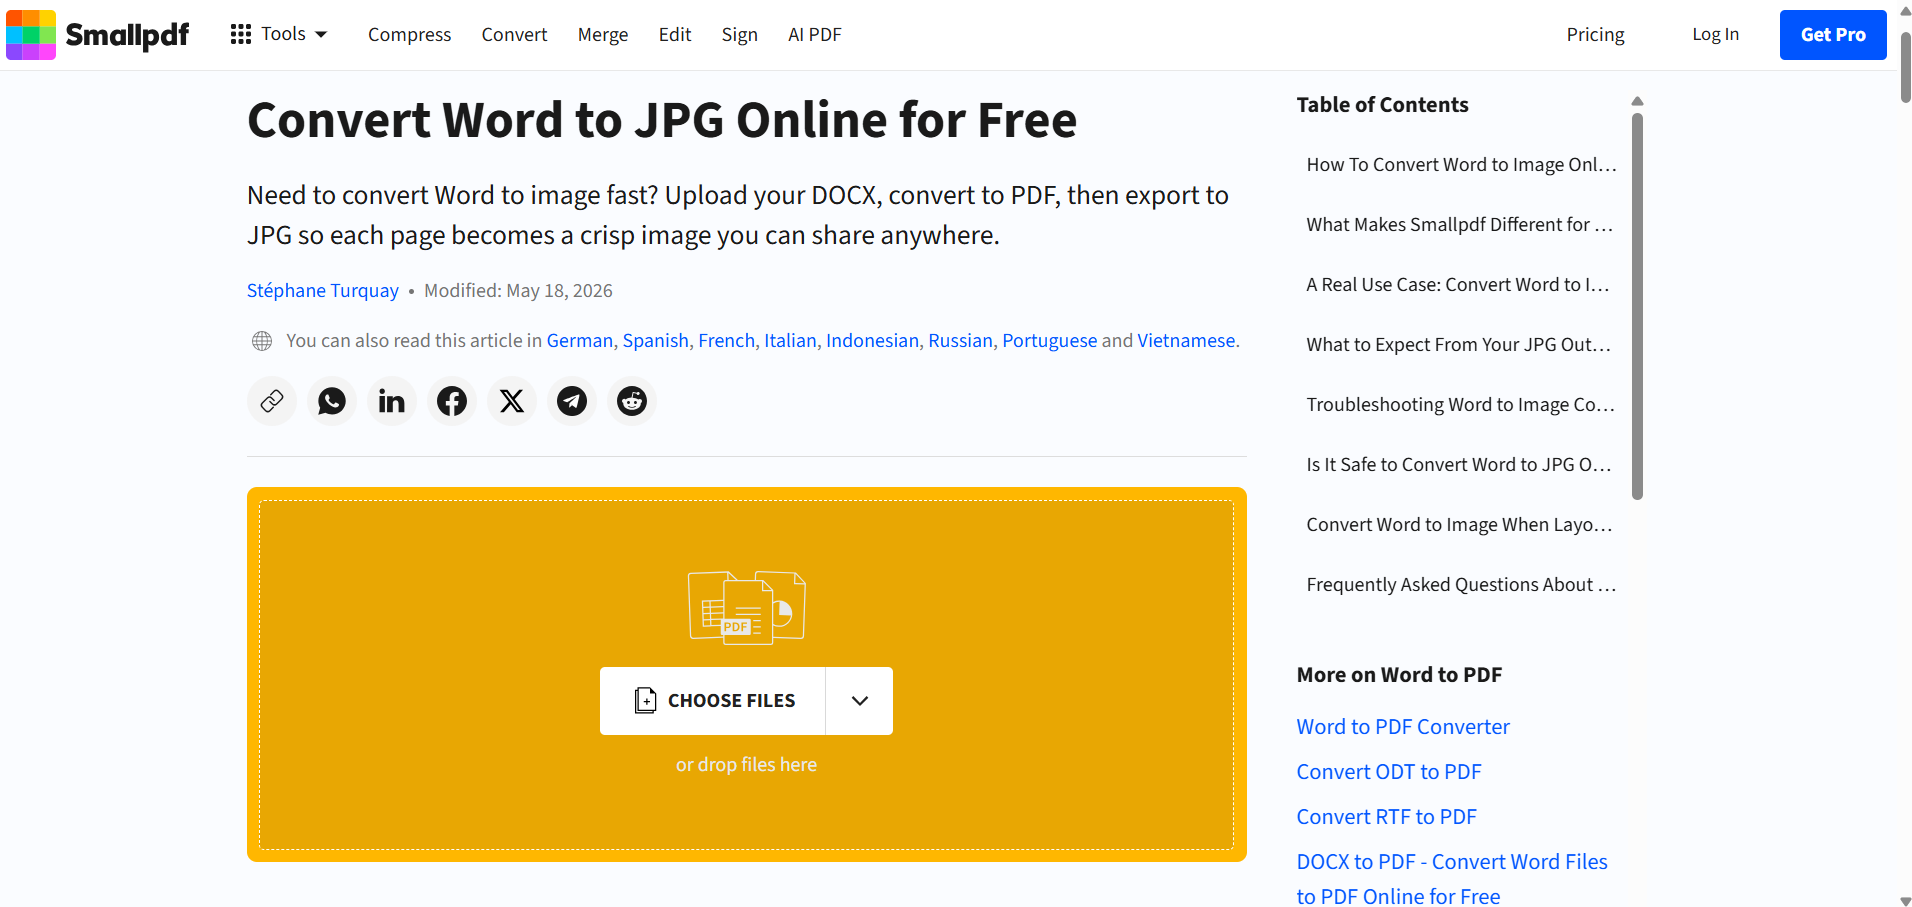Jump to Frequently Asked Questions section
Screen dimensions: 1912x907
point(1461,585)
